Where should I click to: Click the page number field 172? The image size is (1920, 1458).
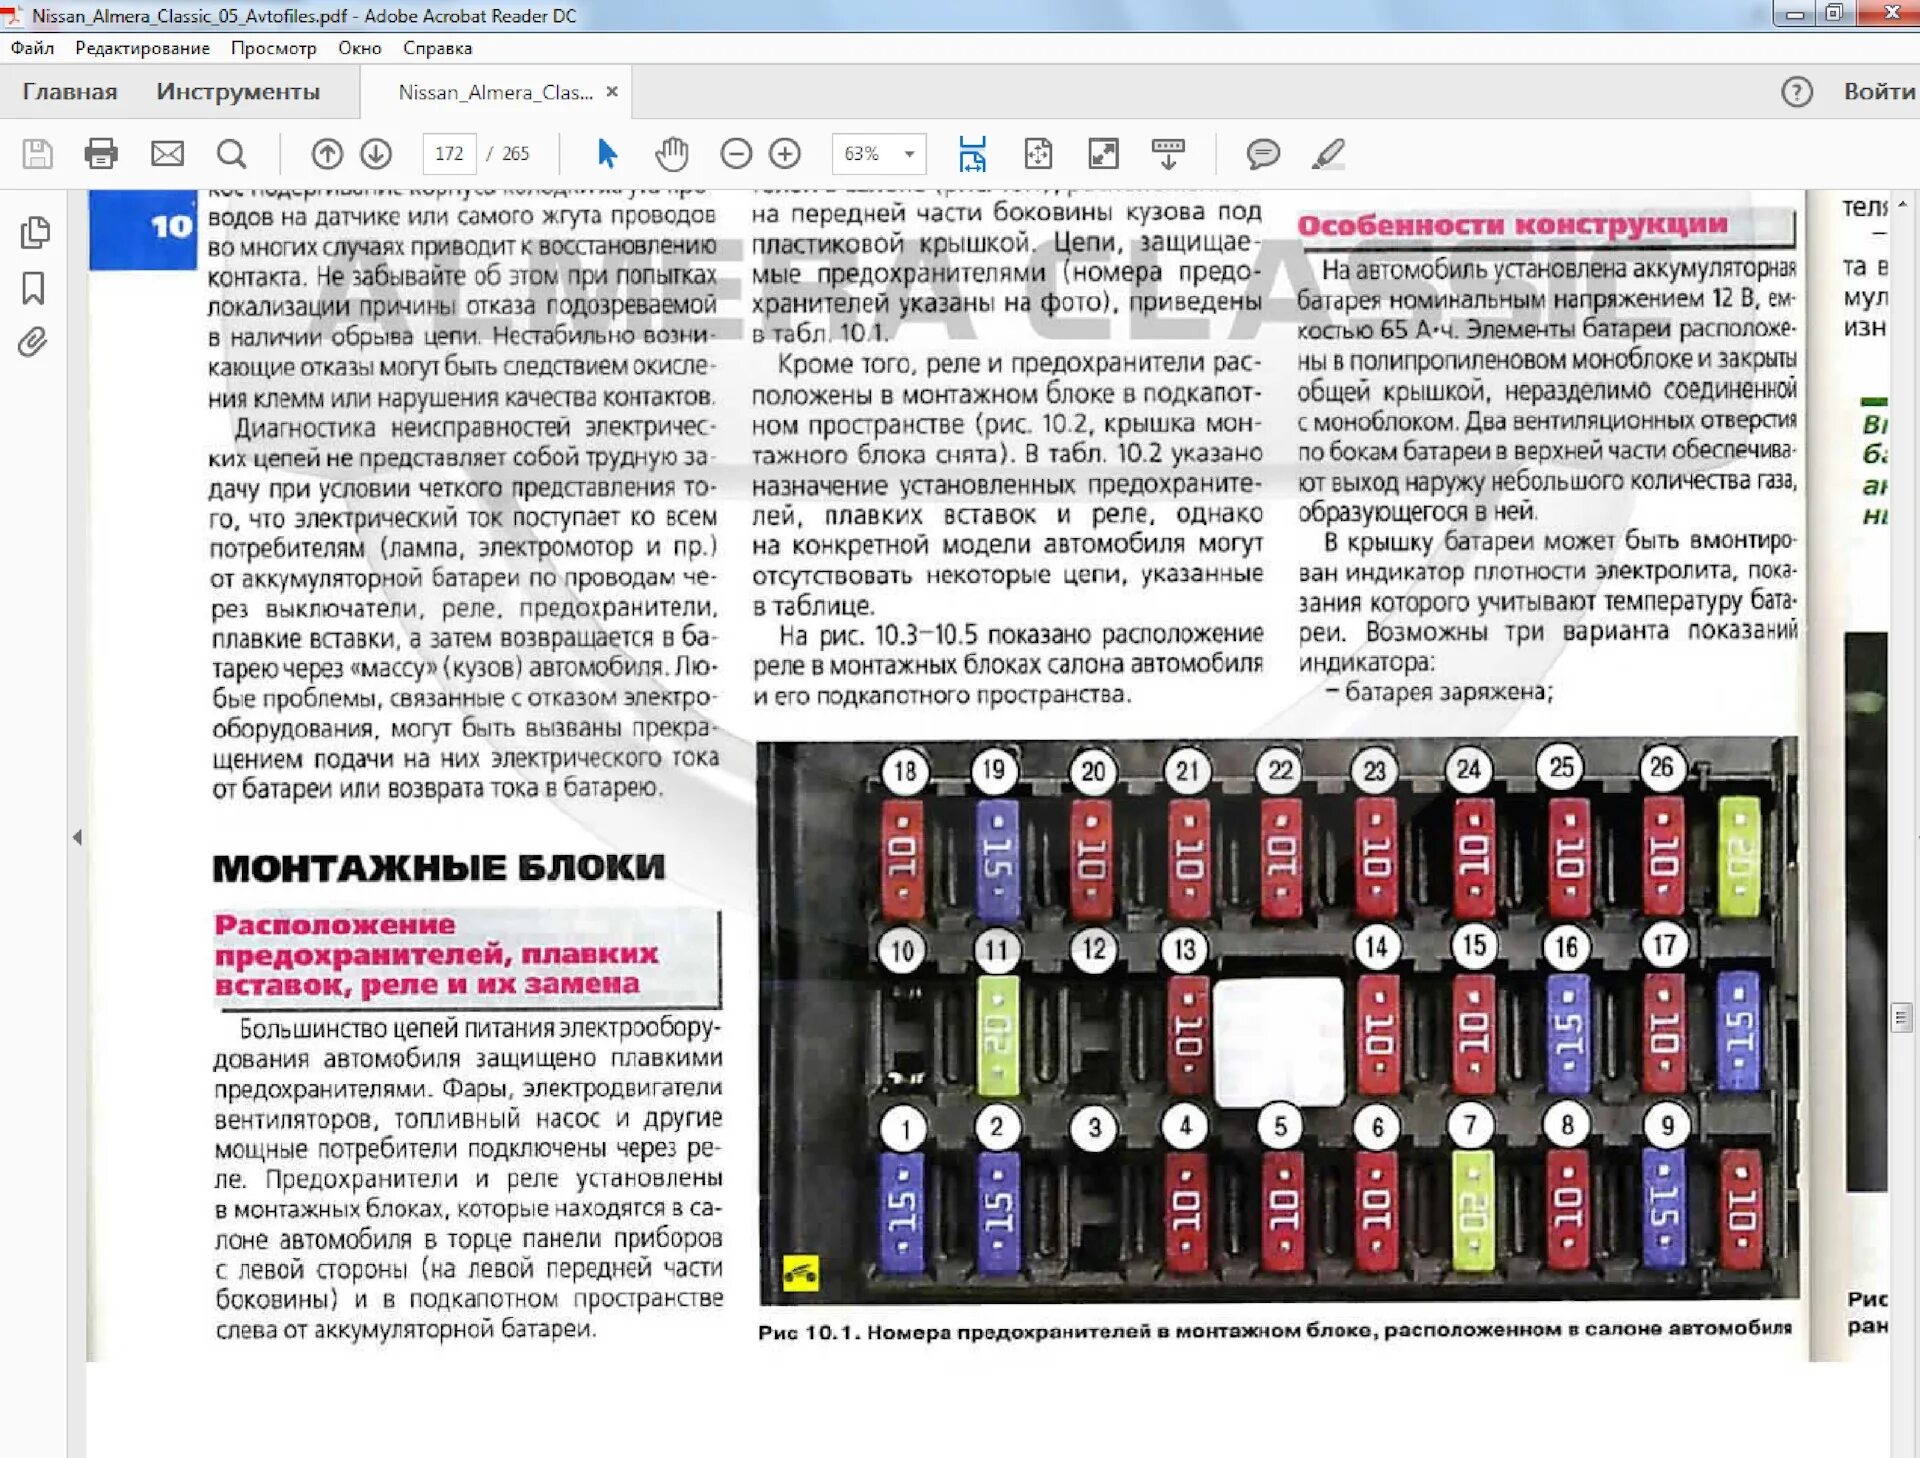coord(449,154)
